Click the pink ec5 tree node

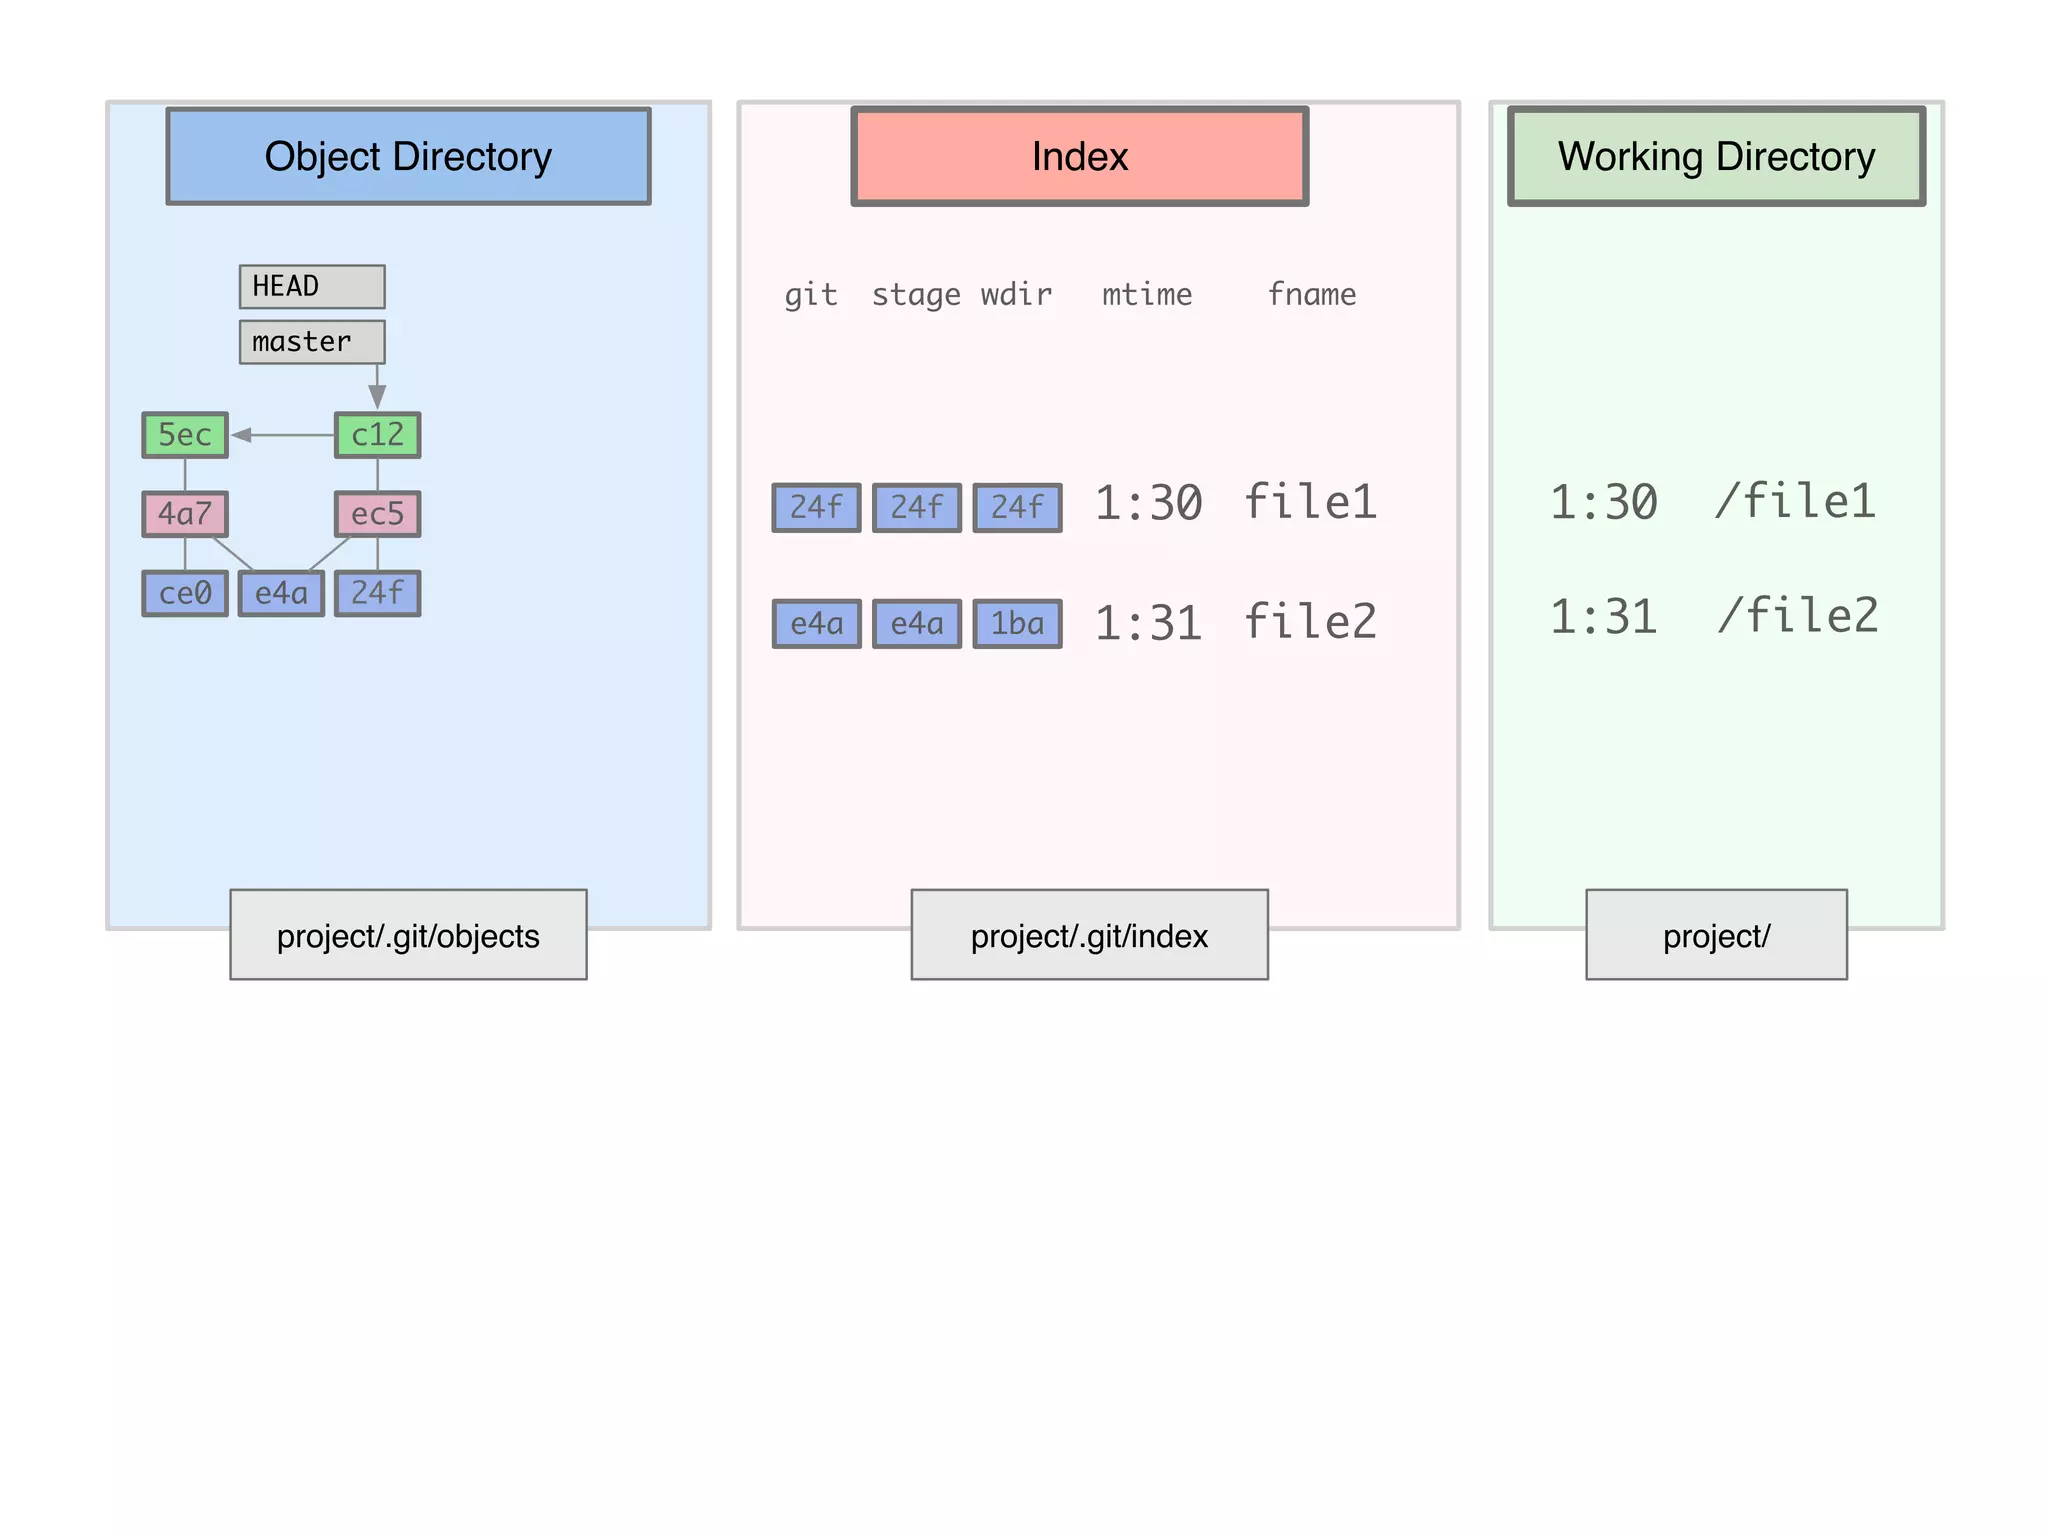(377, 514)
